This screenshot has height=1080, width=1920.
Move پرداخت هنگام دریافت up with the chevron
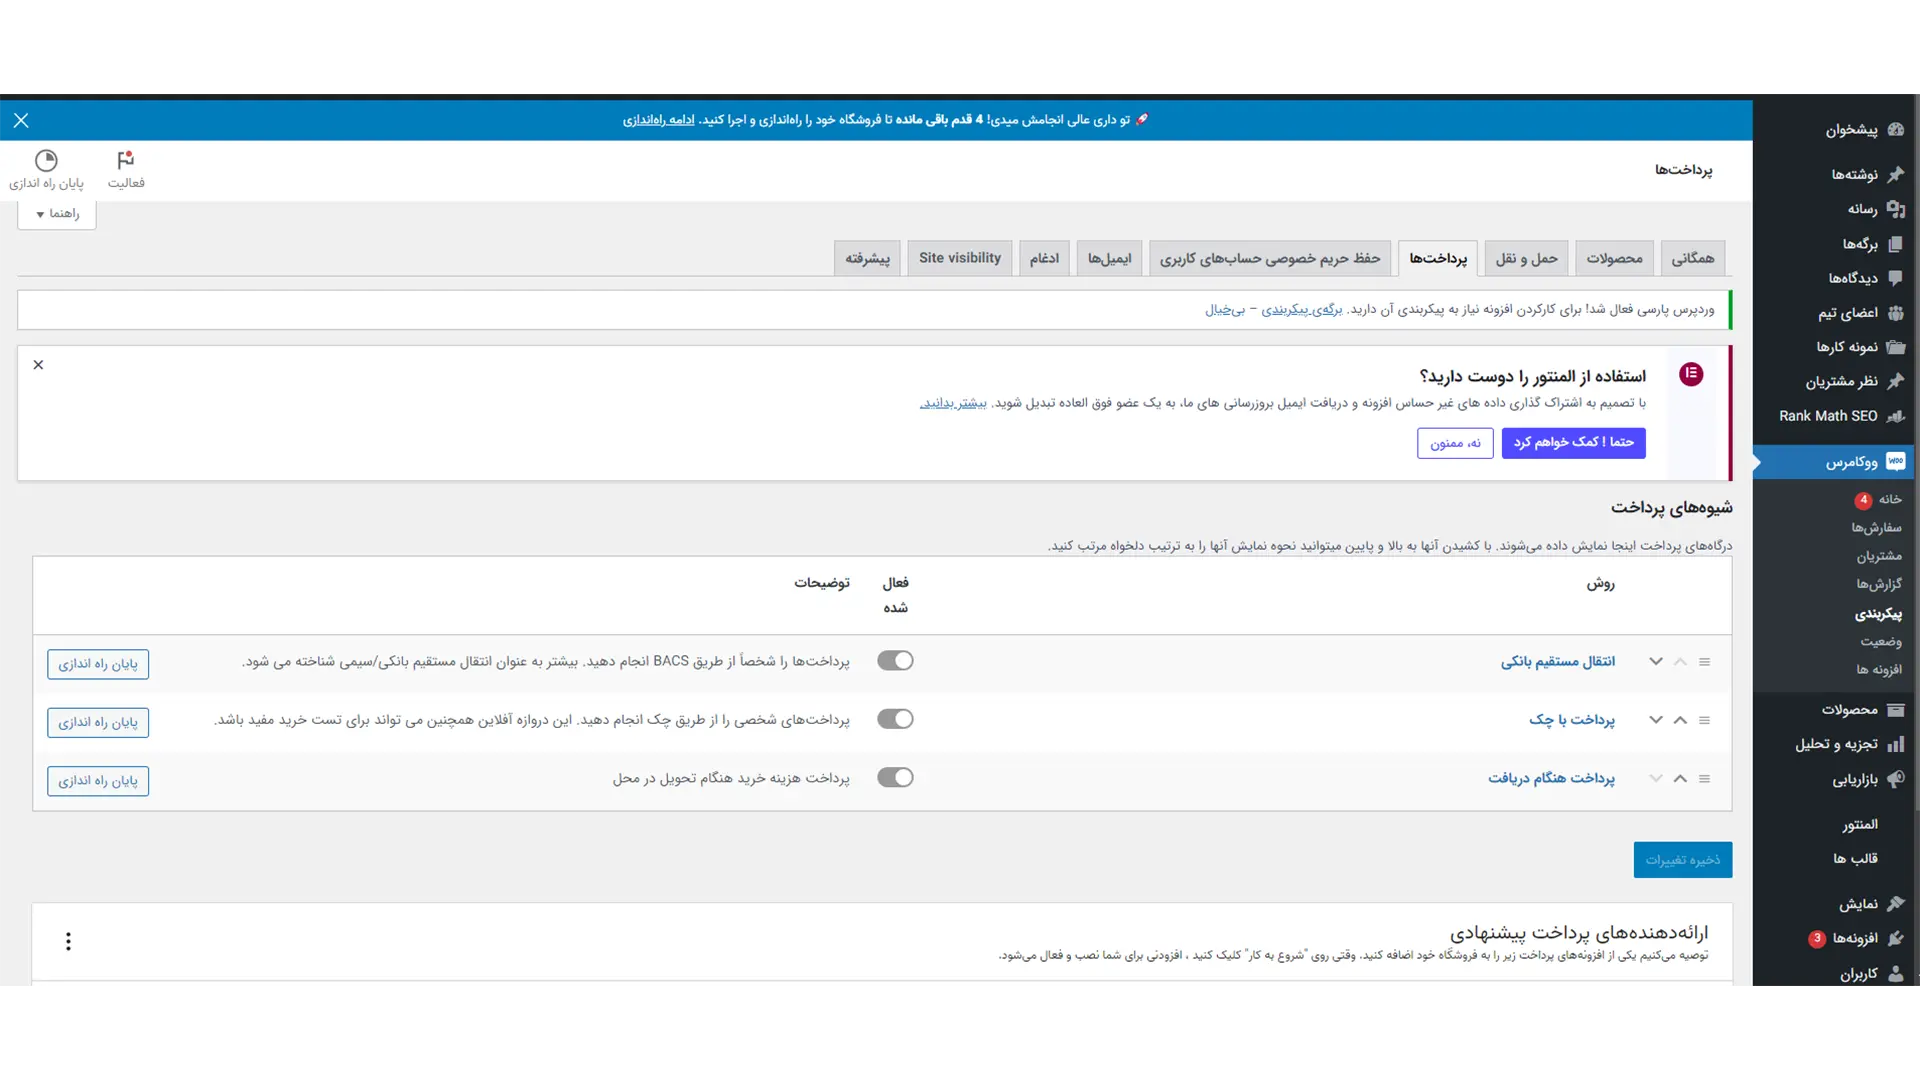(x=1680, y=778)
